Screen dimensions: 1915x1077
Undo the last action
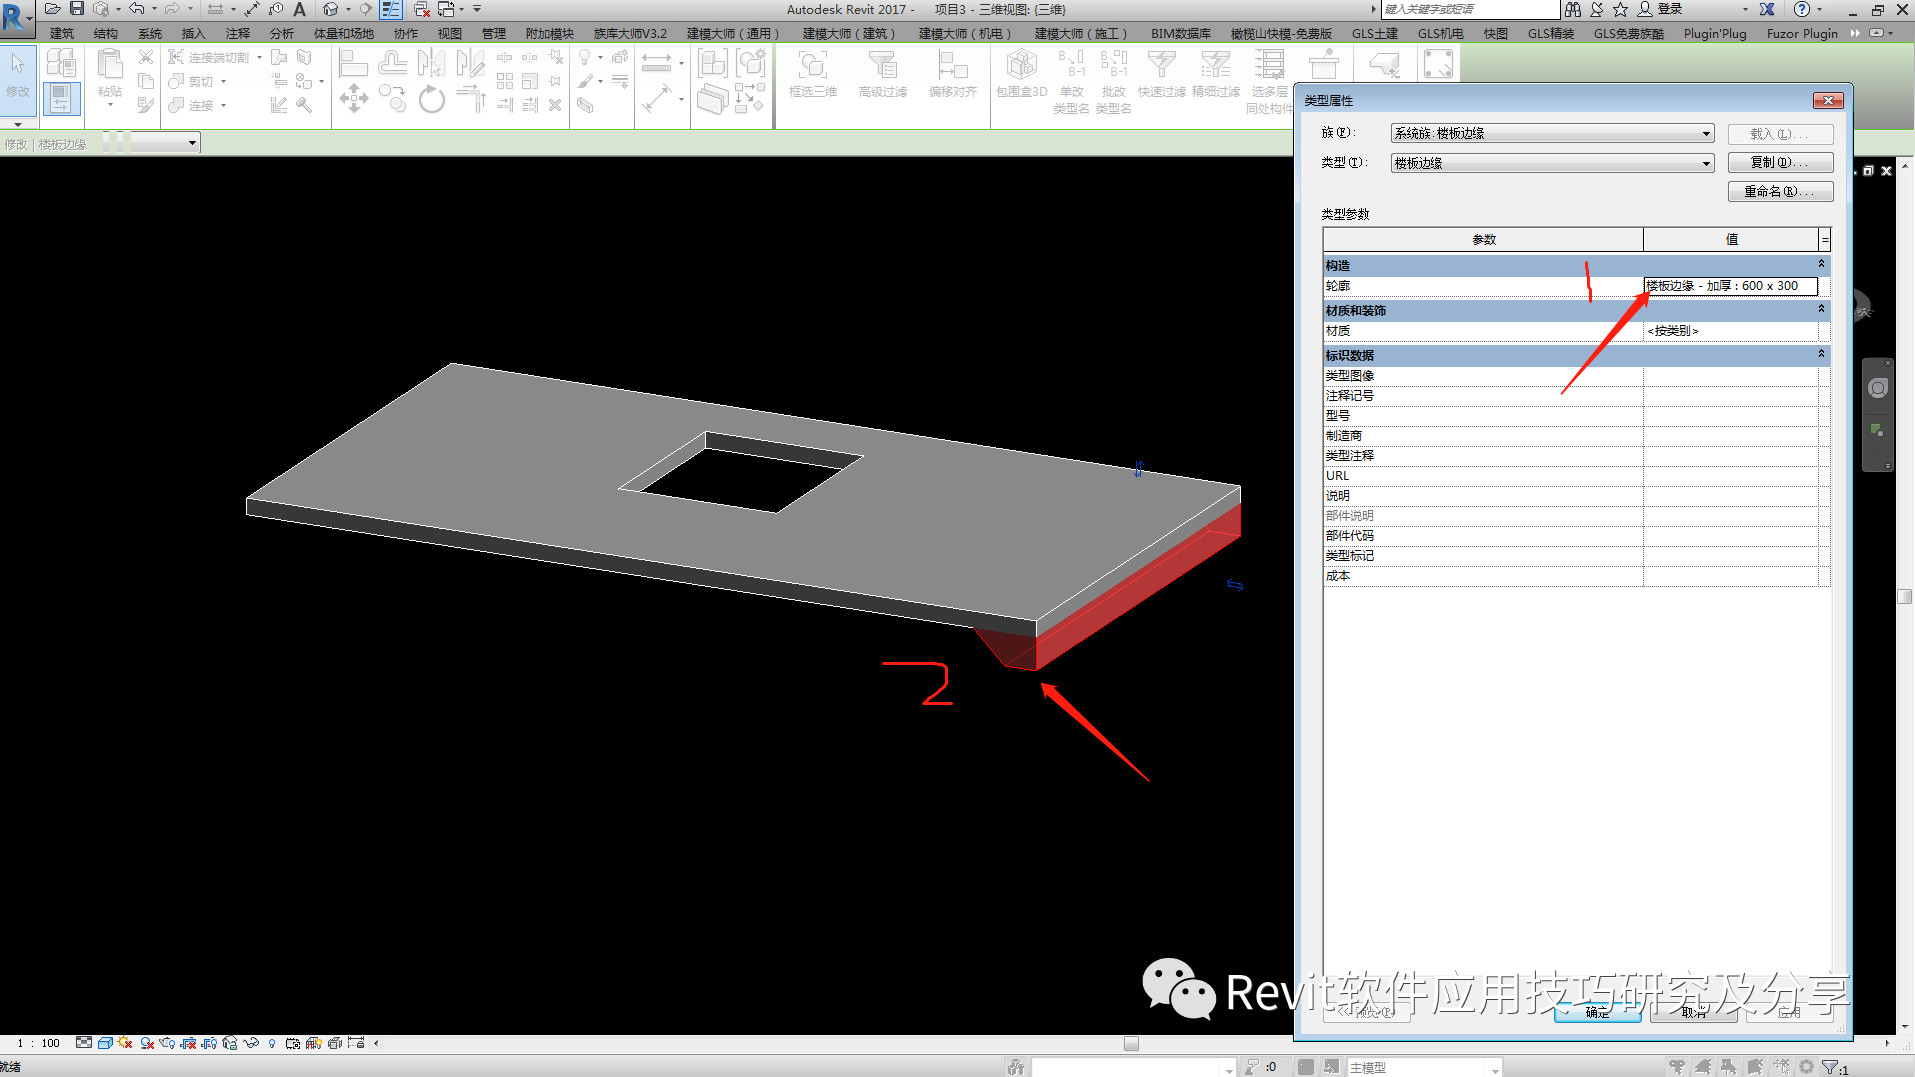tap(137, 9)
